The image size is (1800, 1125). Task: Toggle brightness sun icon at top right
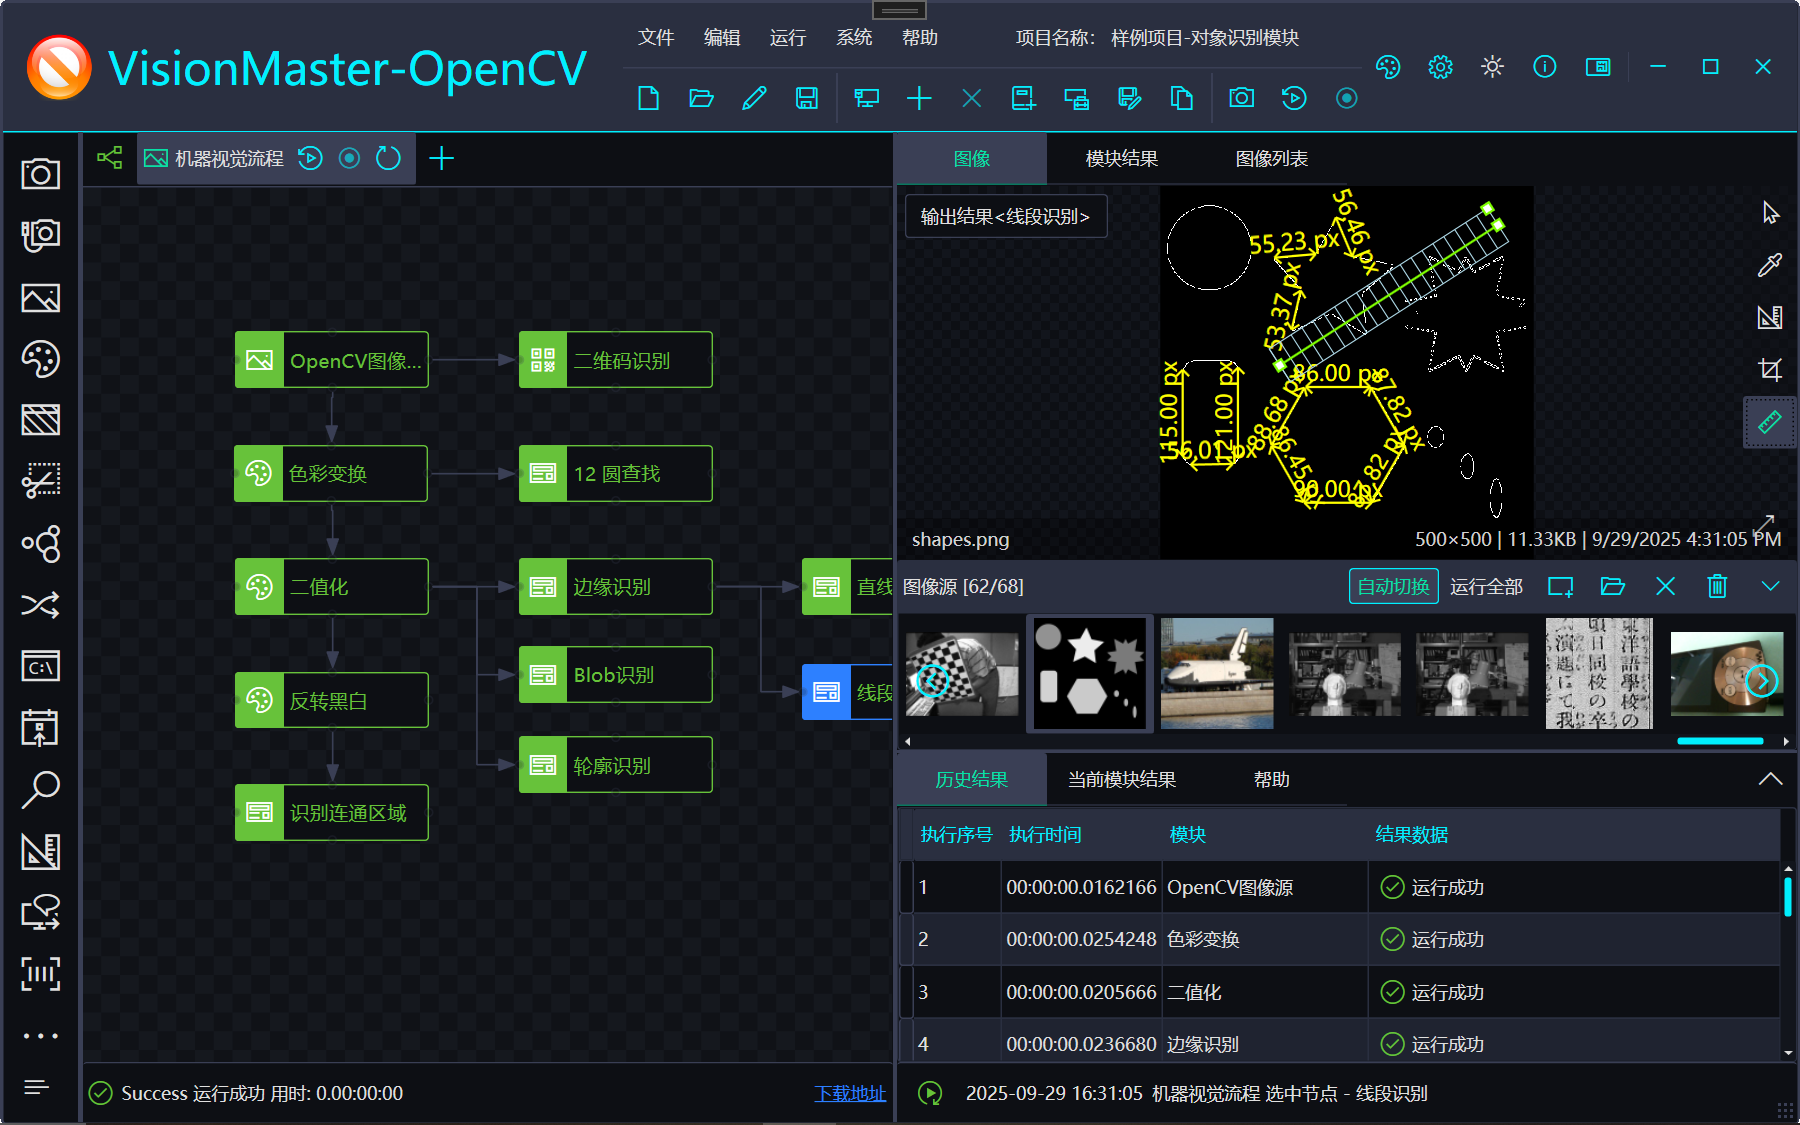[x=1492, y=67]
